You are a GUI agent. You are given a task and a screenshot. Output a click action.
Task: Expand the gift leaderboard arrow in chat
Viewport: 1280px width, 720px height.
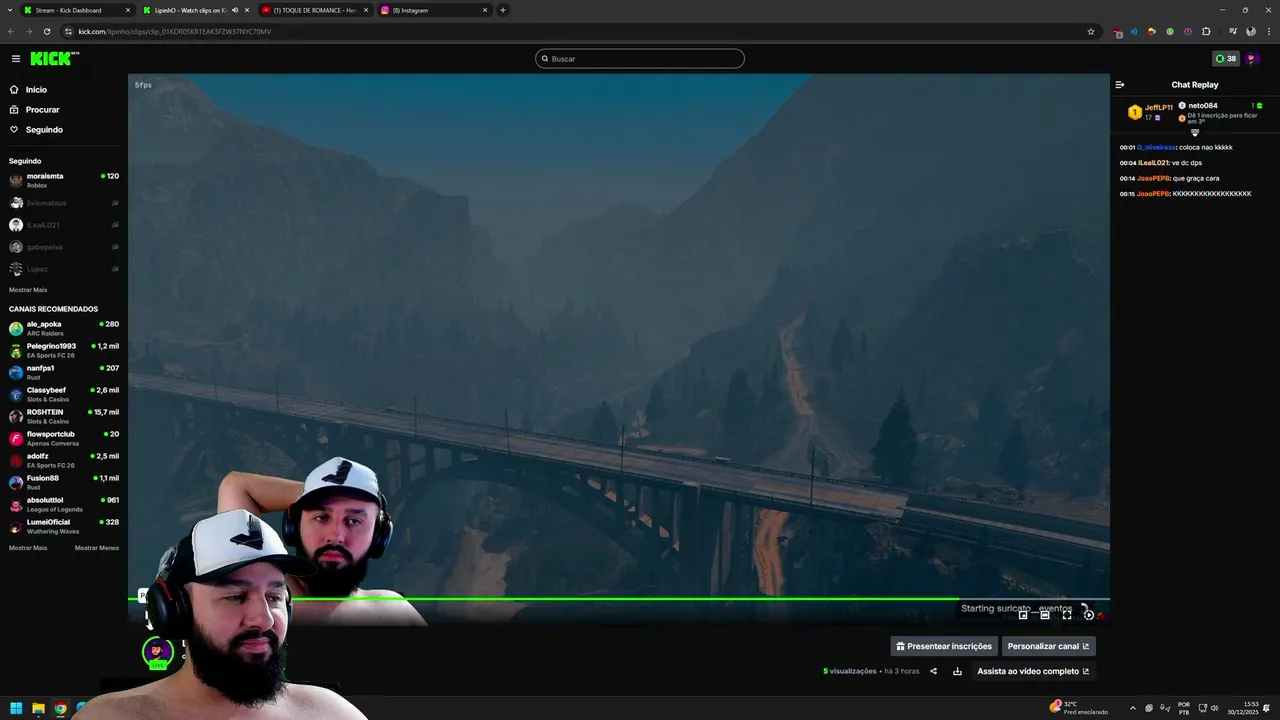click(1195, 132)
